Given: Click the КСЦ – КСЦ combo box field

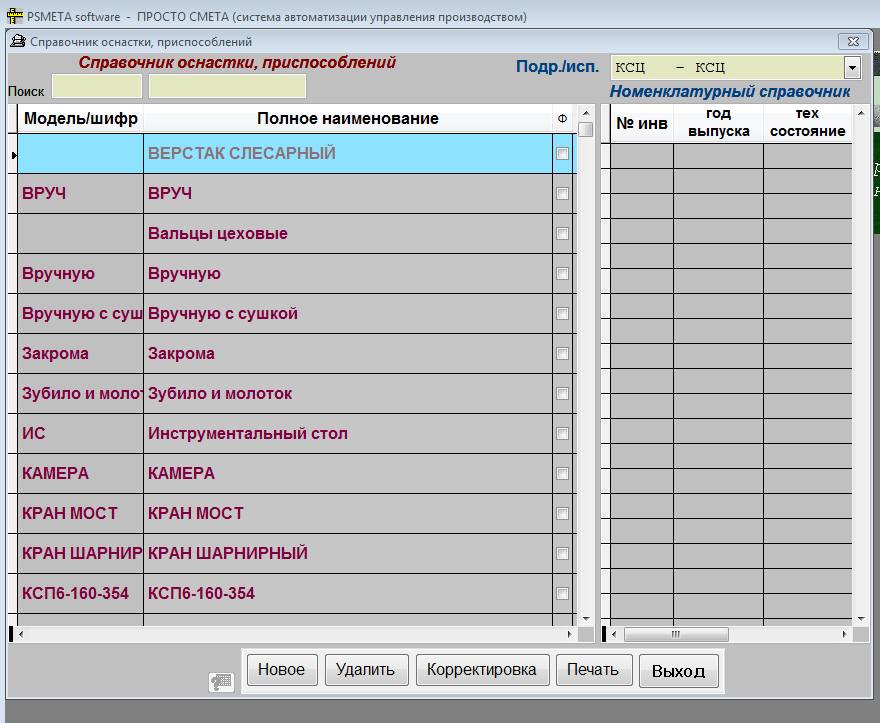Looking at the screenshot, I should click(726, 68).
